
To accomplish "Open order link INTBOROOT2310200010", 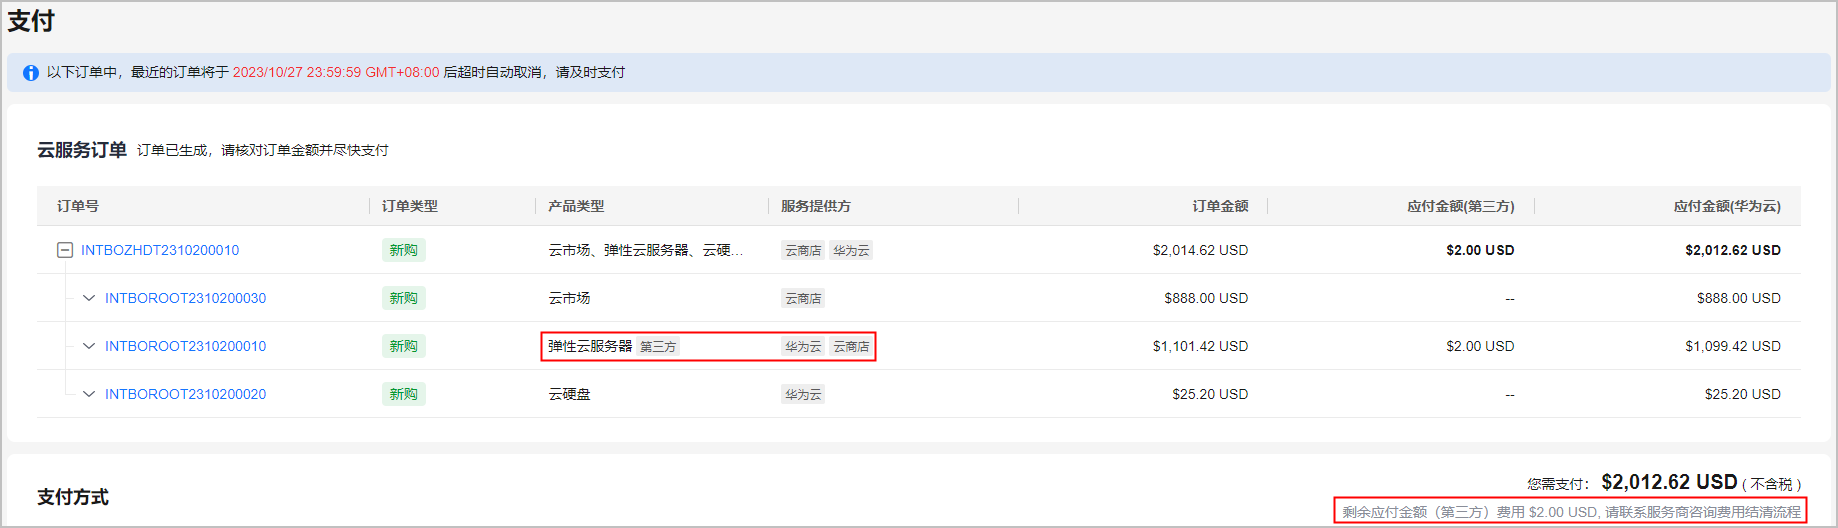I will coord(185,346).
